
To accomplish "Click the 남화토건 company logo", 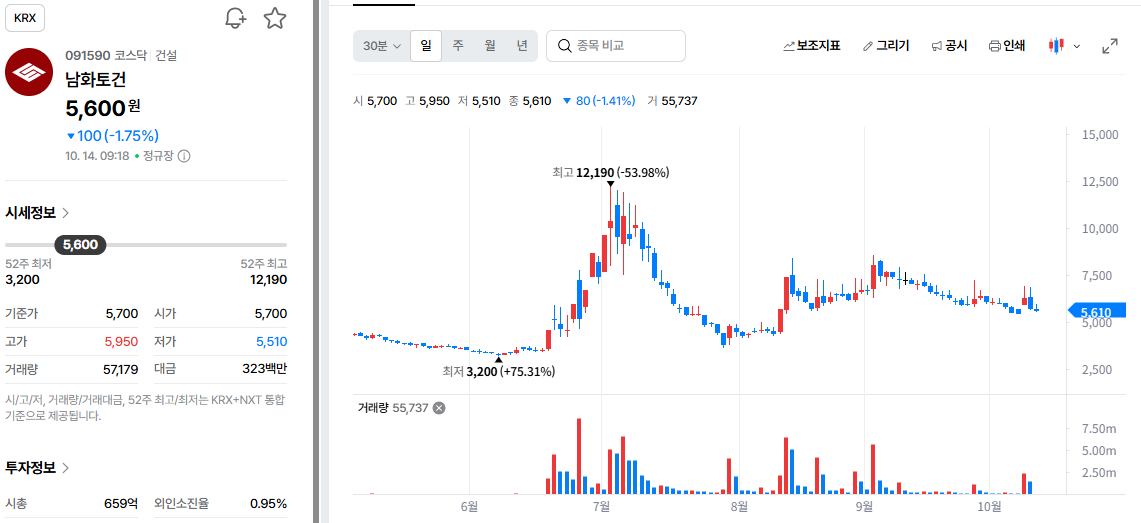I will [28, 73].
